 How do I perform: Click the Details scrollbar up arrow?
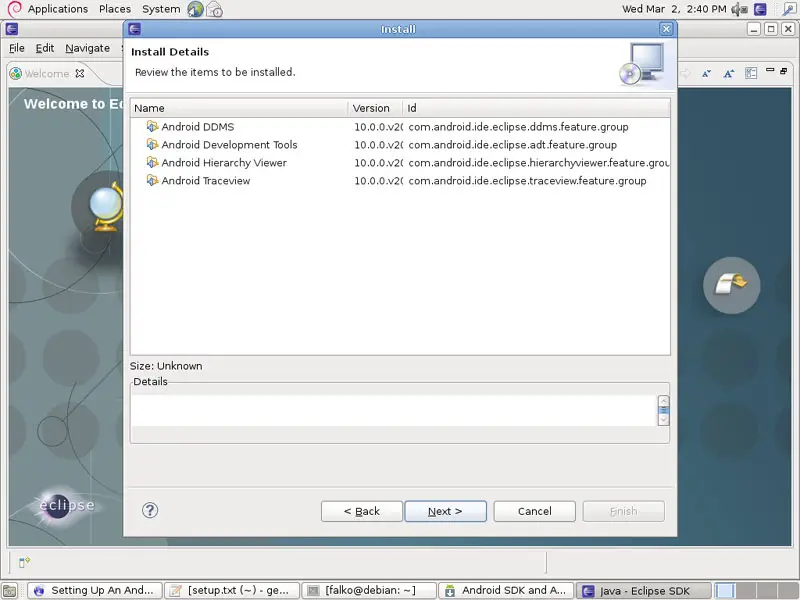[x=663, y=401]
